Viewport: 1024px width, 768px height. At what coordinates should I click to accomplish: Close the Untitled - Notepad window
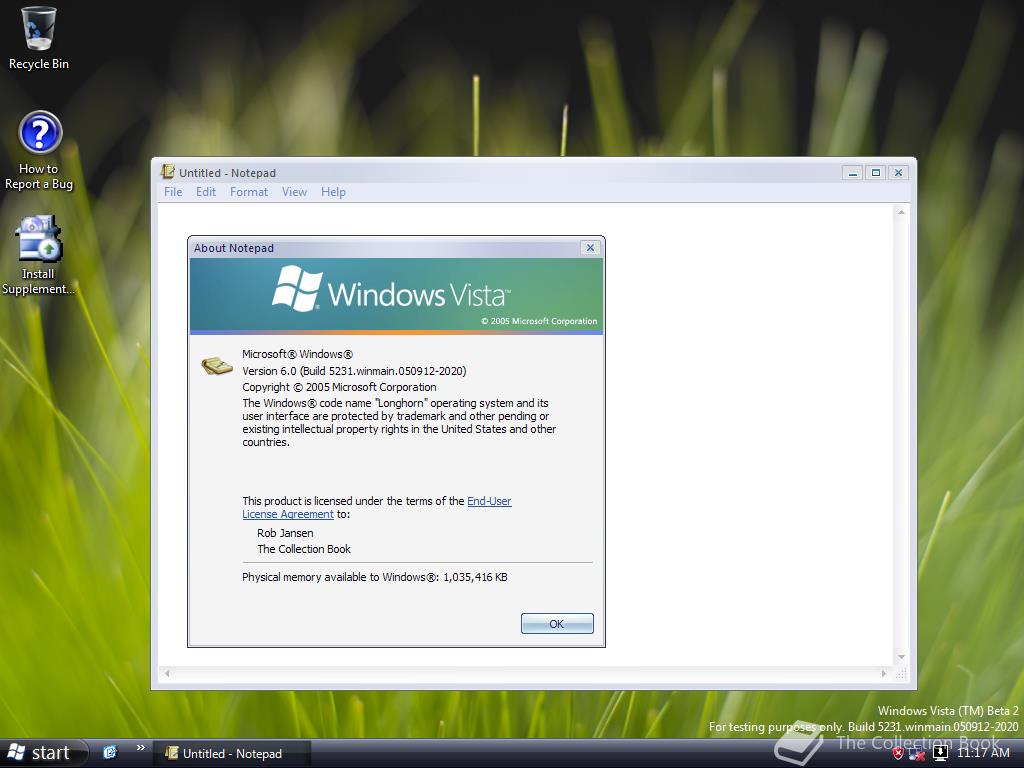[x=899, y=173]
